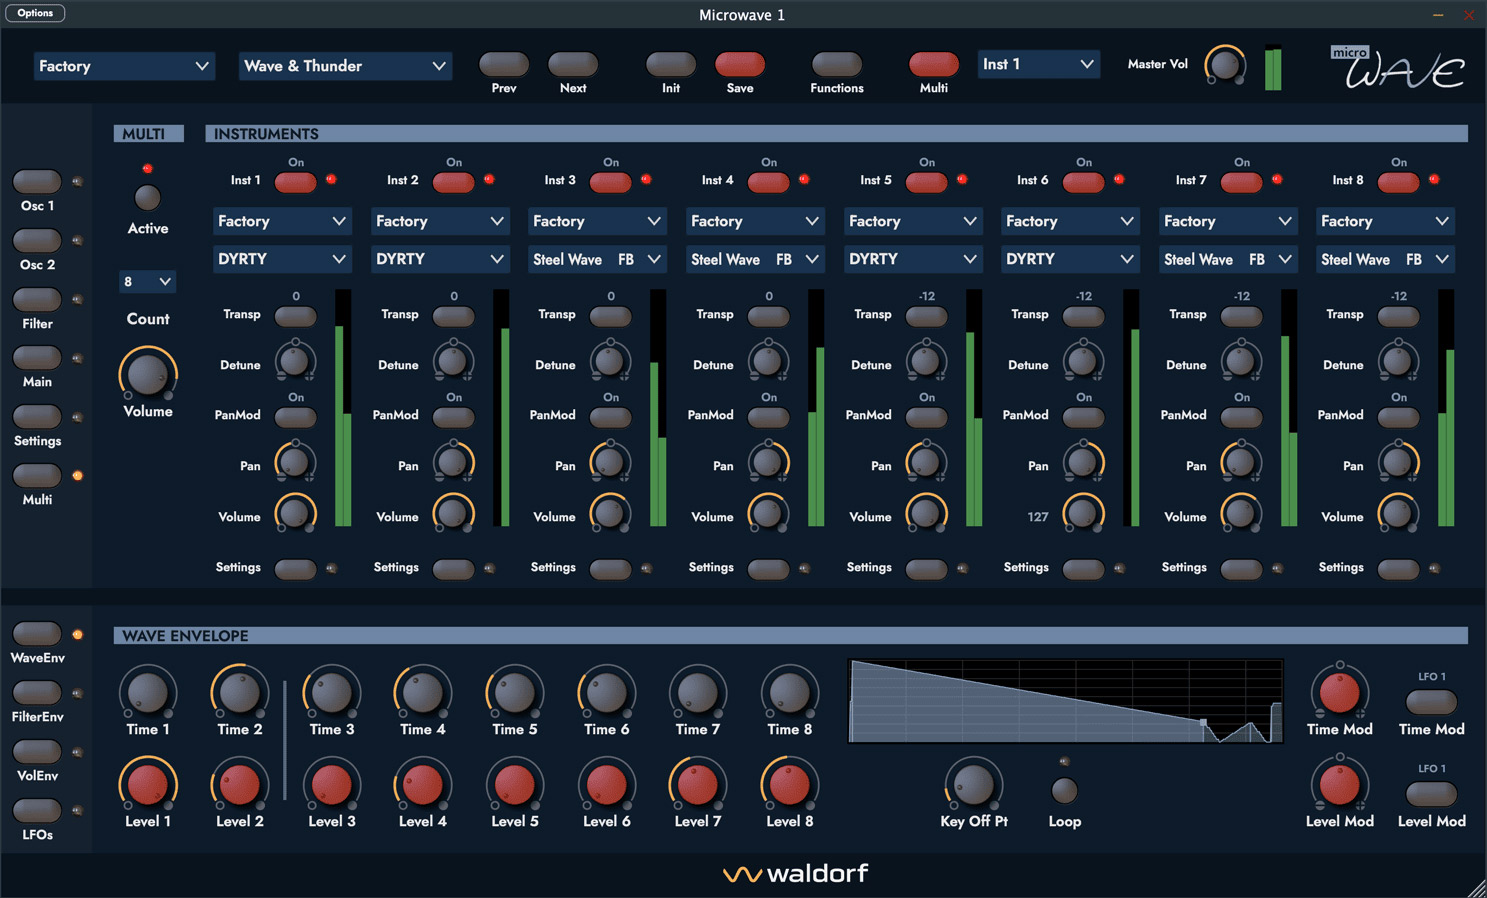Image resolution: width=1487 pixels, height=898 pixels.
Task: Click the Waldorf logo at the bottom
Action: point(795,872)
